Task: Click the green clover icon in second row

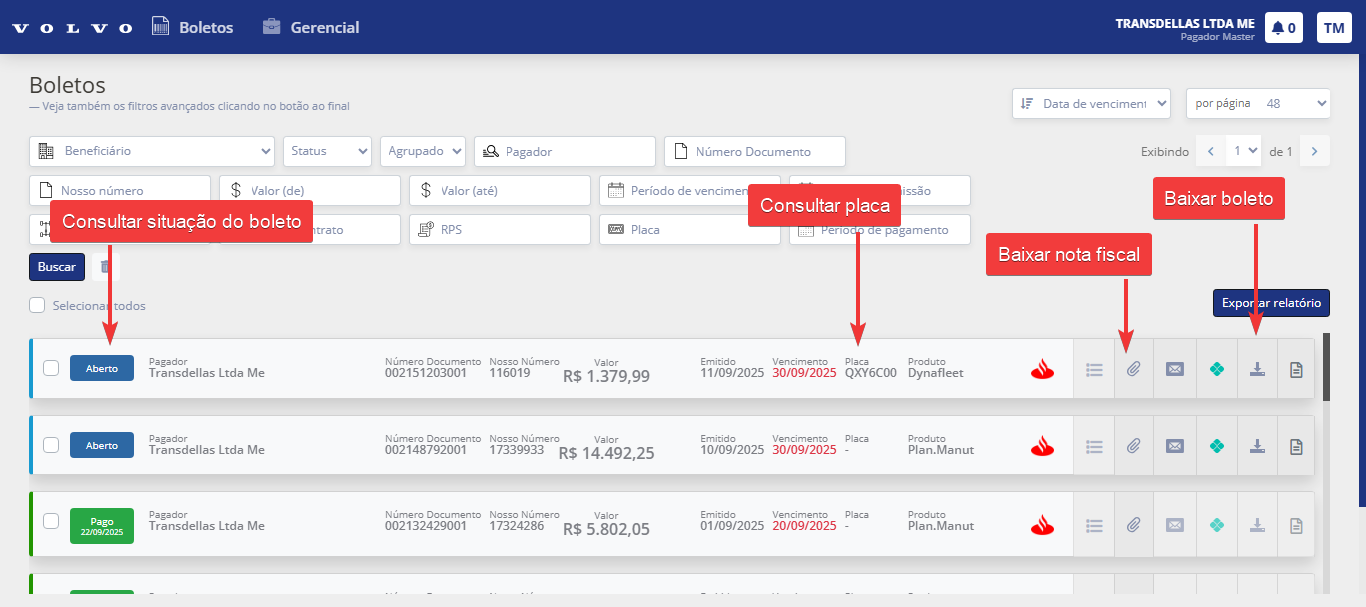Action: pos(1216,446)
